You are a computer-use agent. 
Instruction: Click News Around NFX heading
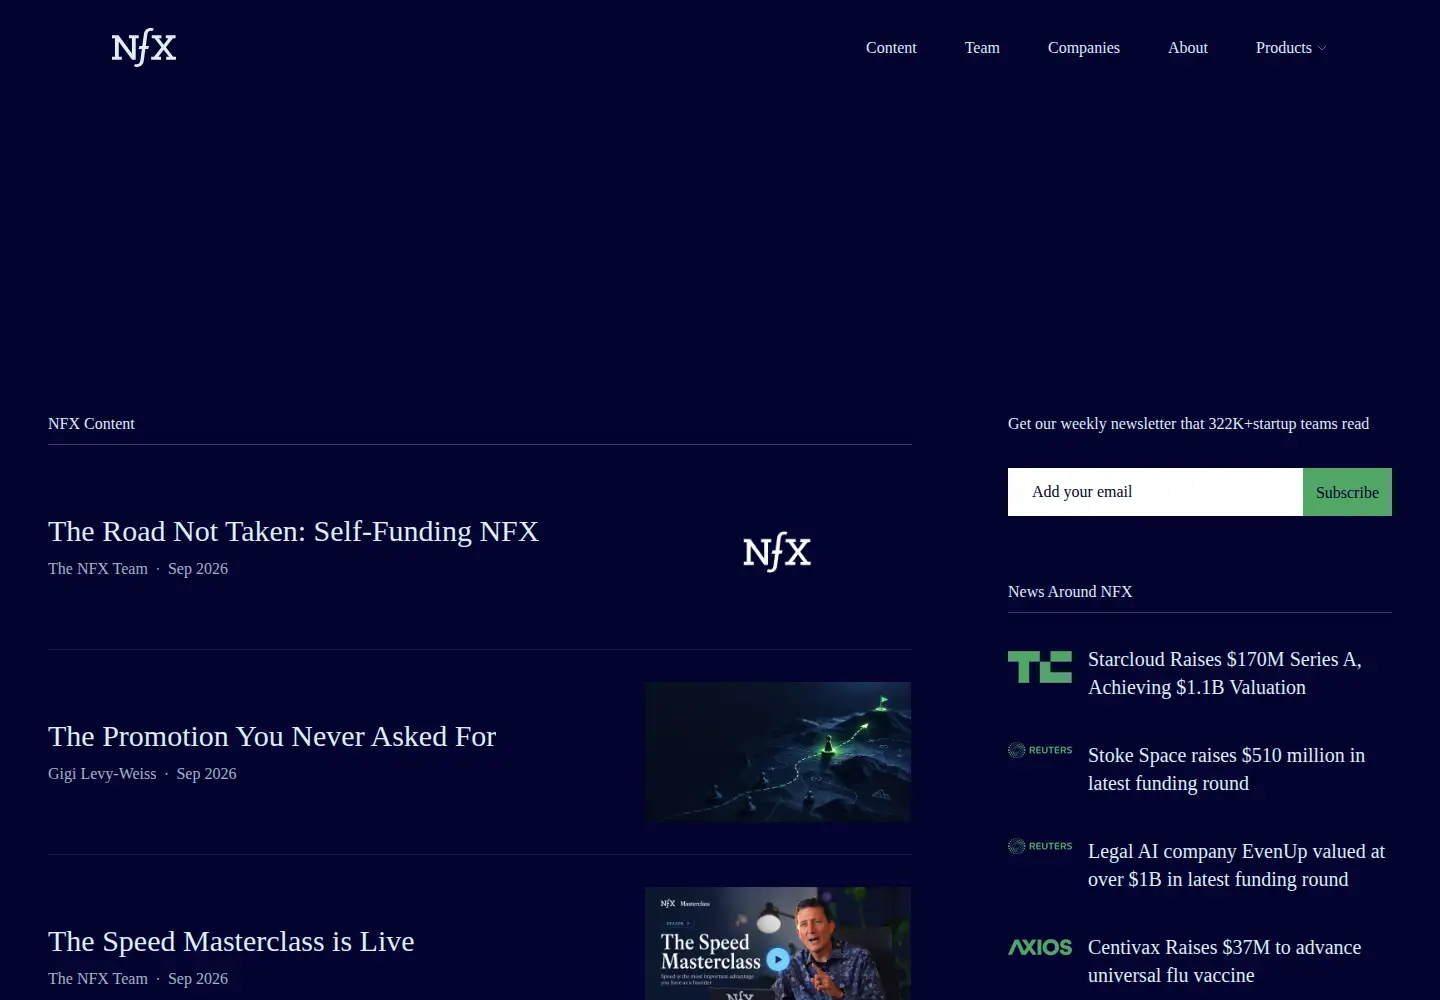pyautogui.click(x=1070, y=592)
